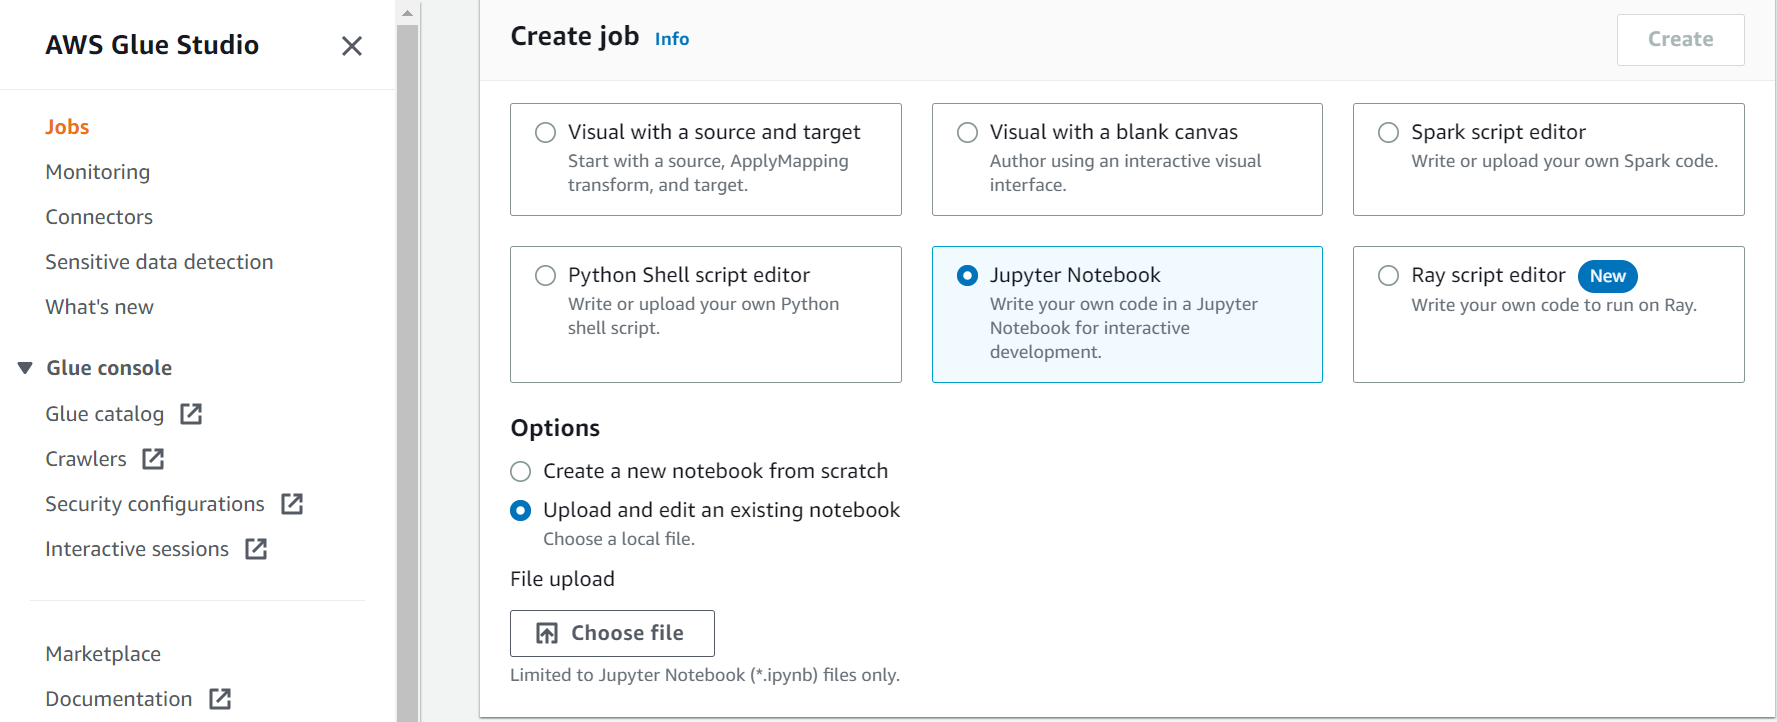The image size is (1777, 722).
Task: Collapse the Glue console section
Action: pyautogui.click(x=25, y=368)
